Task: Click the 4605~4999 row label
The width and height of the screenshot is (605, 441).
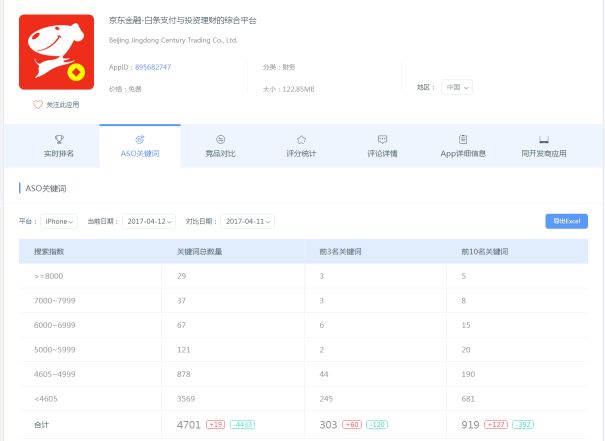Action: (x=54, y=374)
